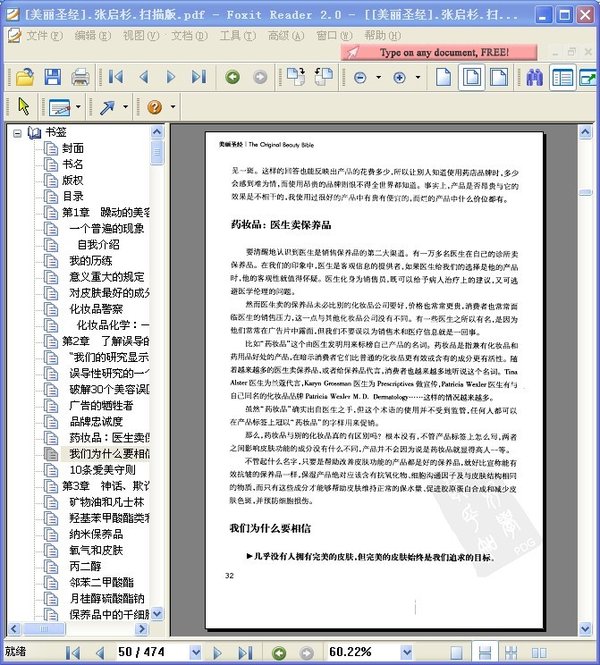Click 'Type on any document, FREE!' banner
The image size is (600, 665).
tap(439, 53)
